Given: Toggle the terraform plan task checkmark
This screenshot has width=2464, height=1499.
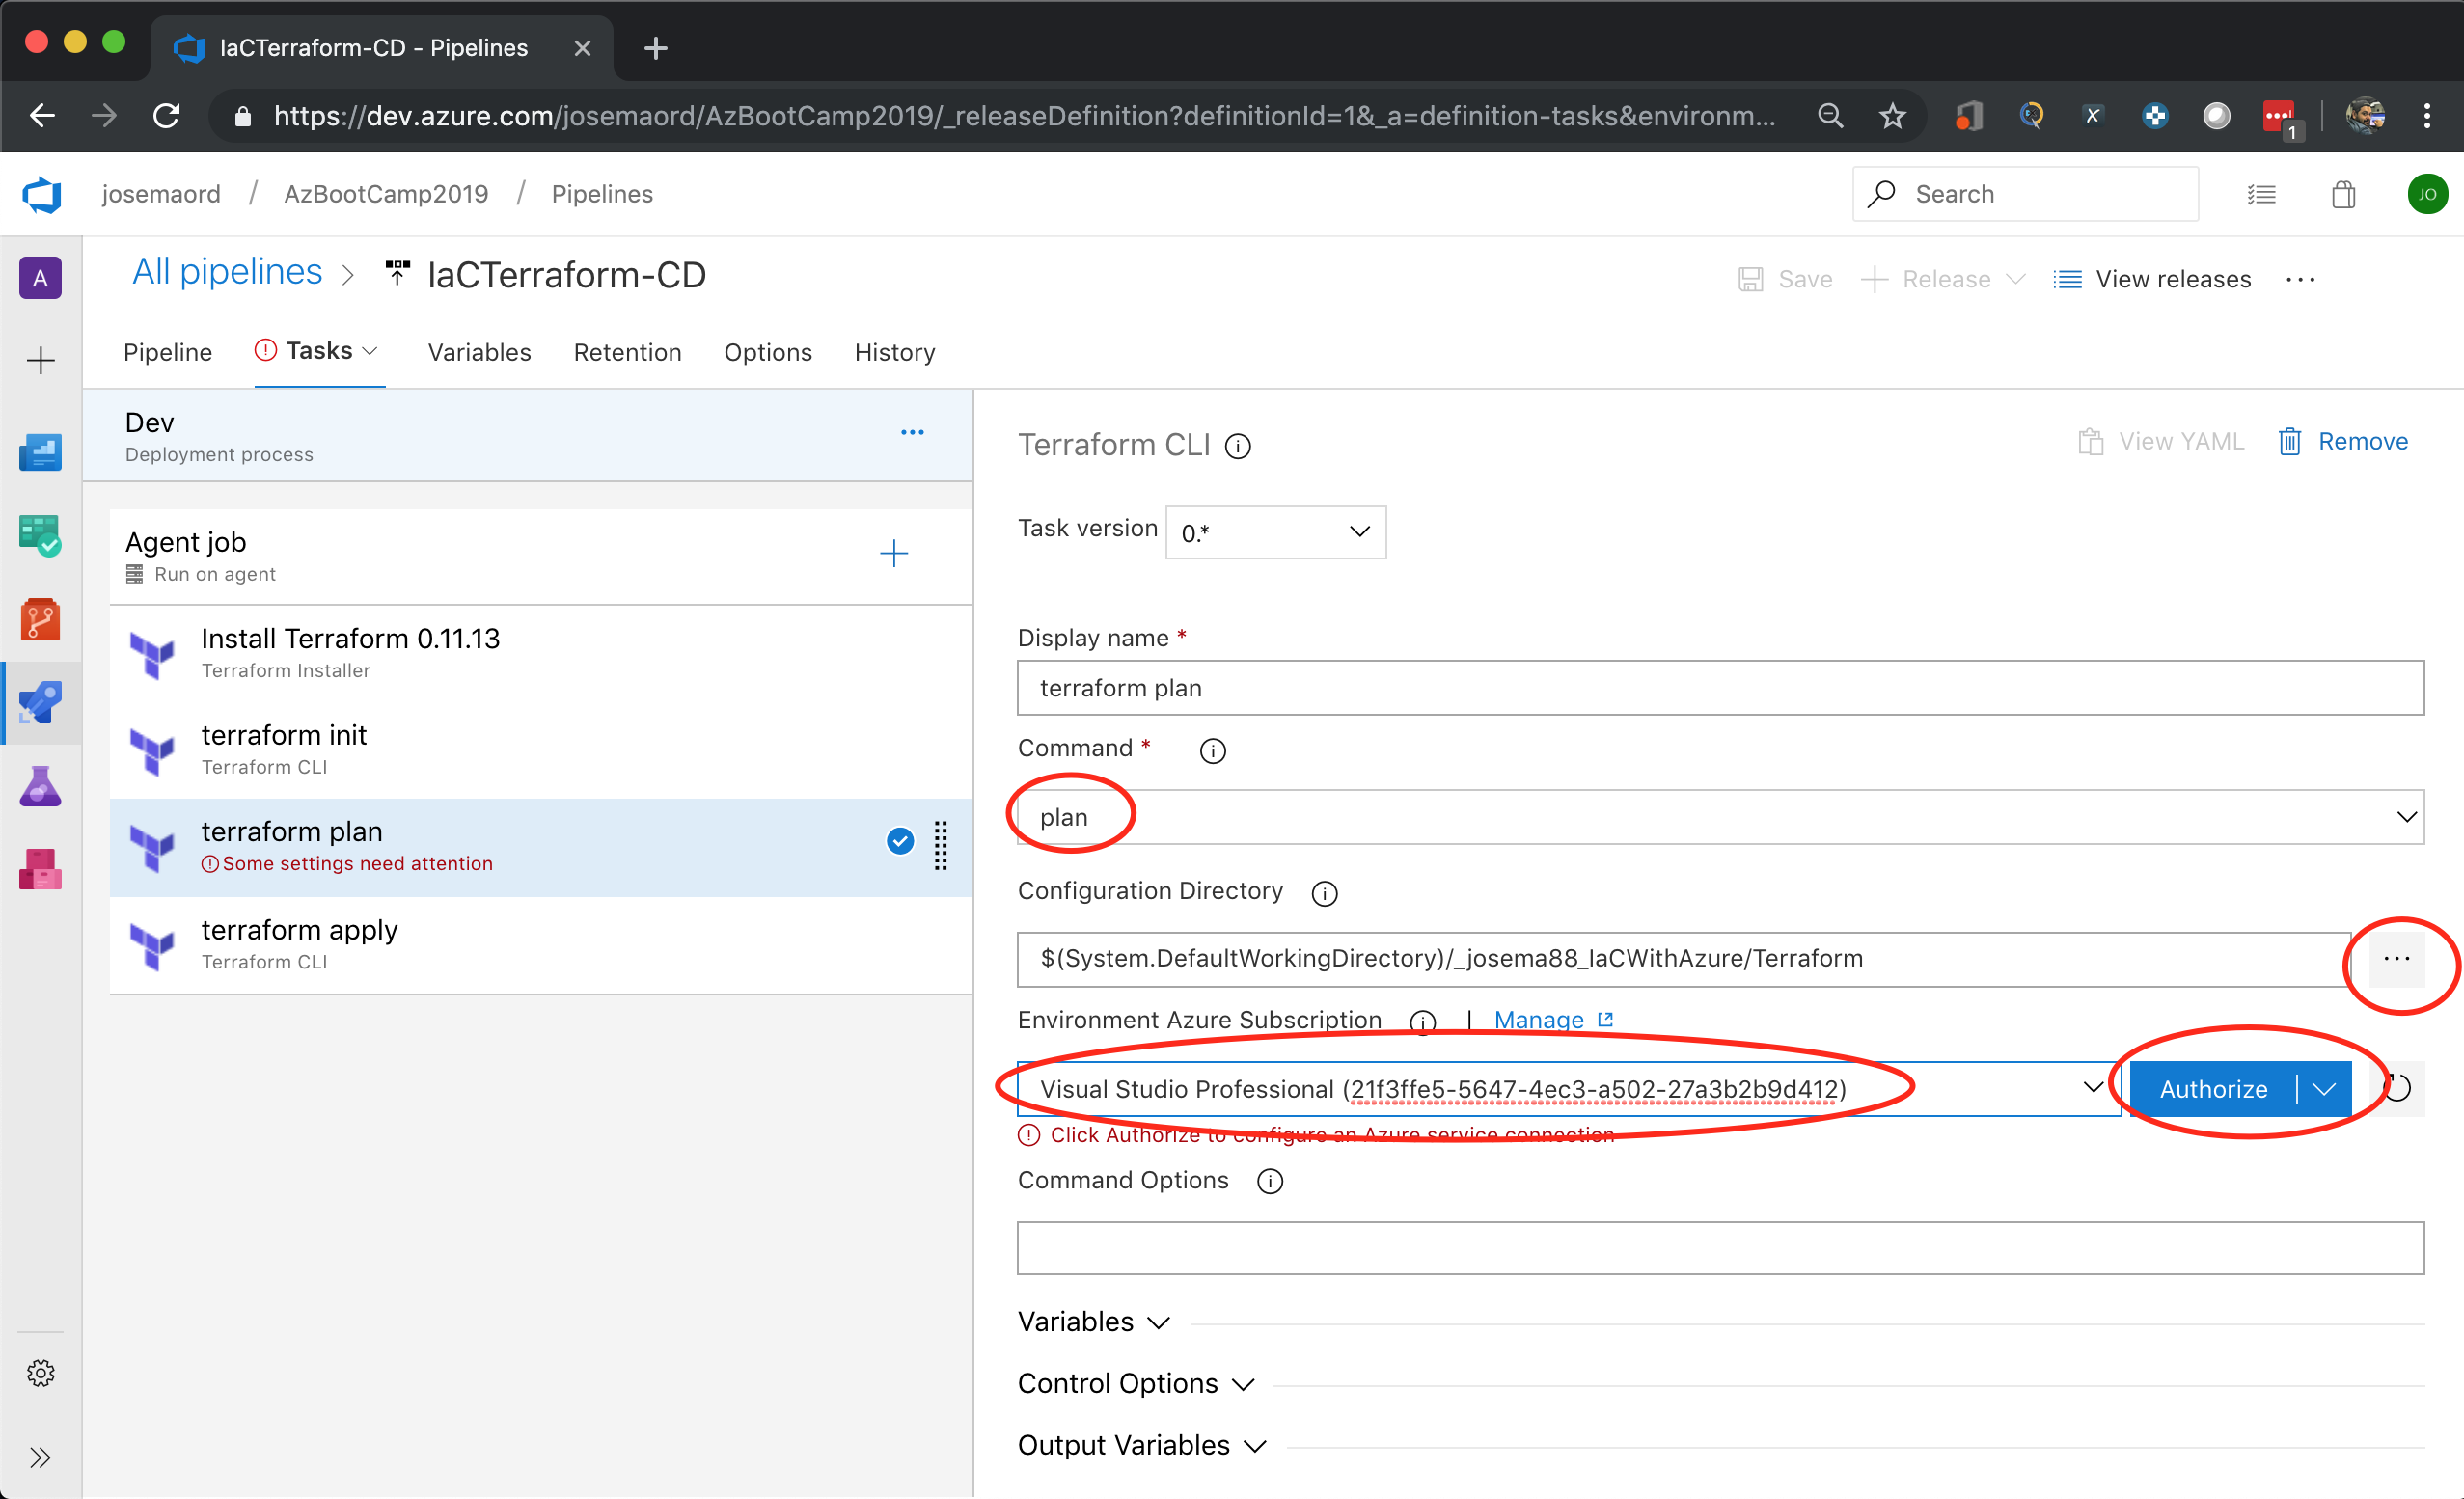Looking at the screenshot, I should pos(900,842).
